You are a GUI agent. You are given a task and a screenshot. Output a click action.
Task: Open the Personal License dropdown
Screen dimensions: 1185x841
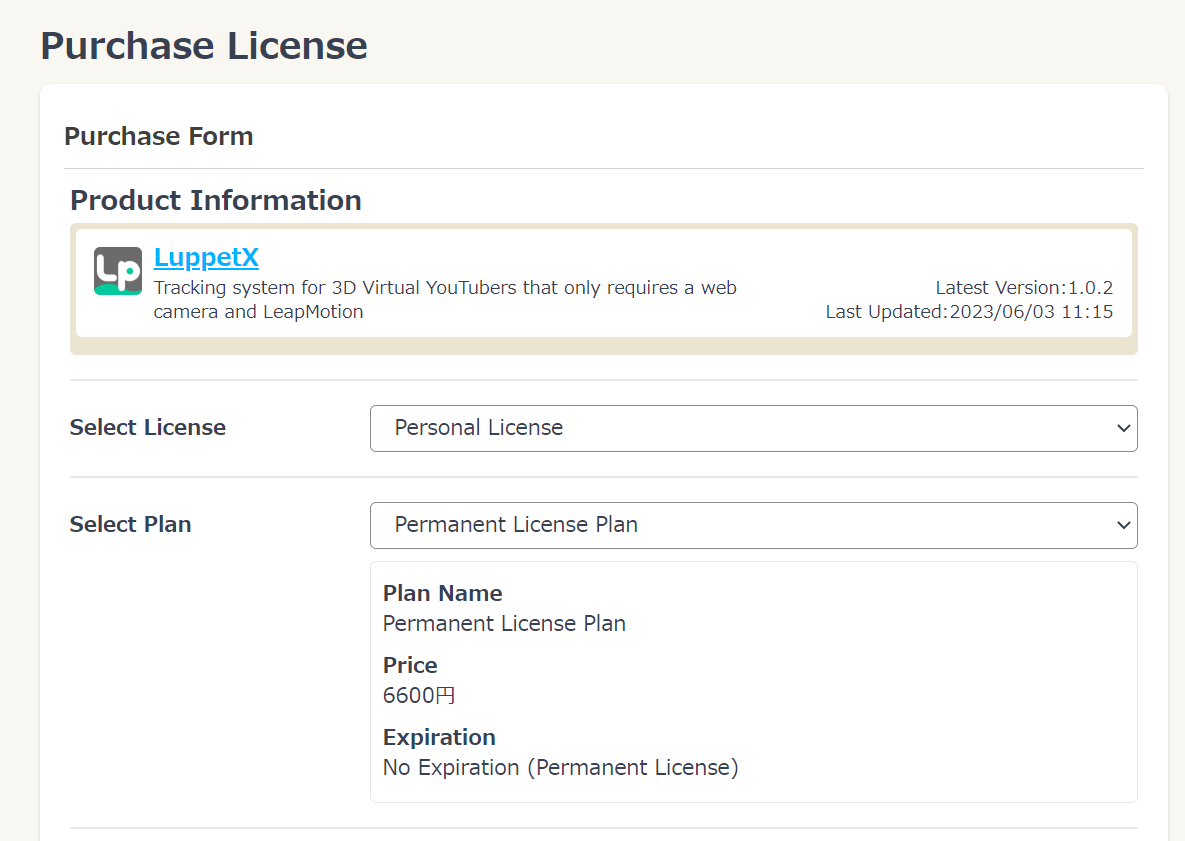tap(752, 428)
